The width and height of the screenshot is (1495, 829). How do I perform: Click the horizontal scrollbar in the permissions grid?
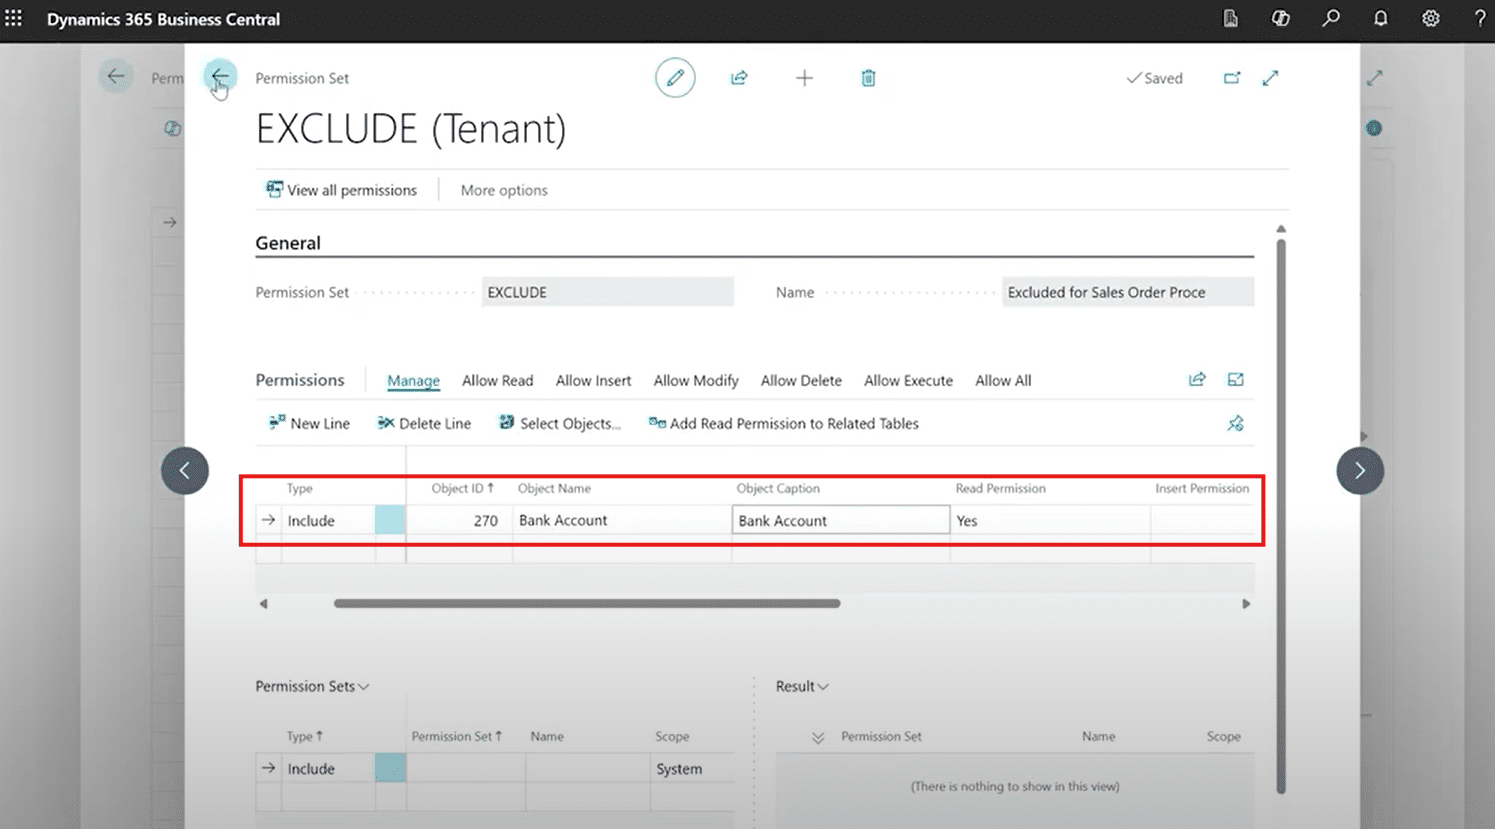click(587, 604)
